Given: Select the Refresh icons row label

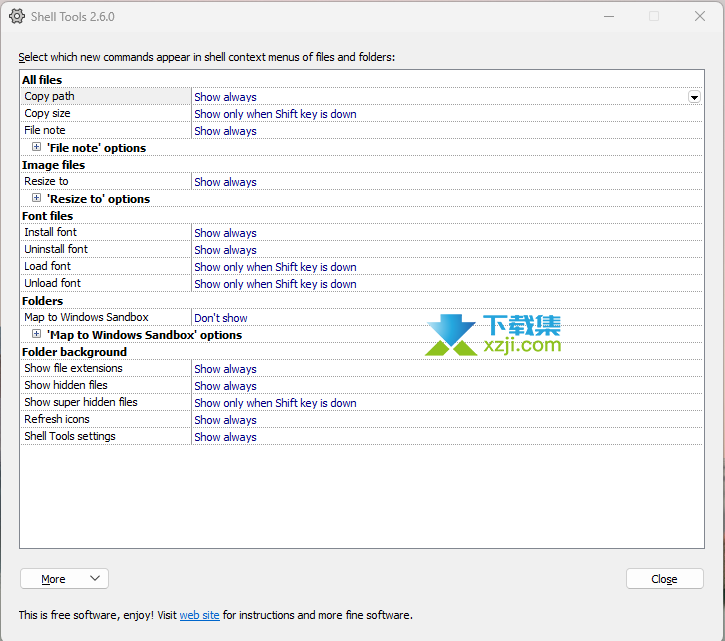Looking at the screenshot, I should (x=57, y=419).
